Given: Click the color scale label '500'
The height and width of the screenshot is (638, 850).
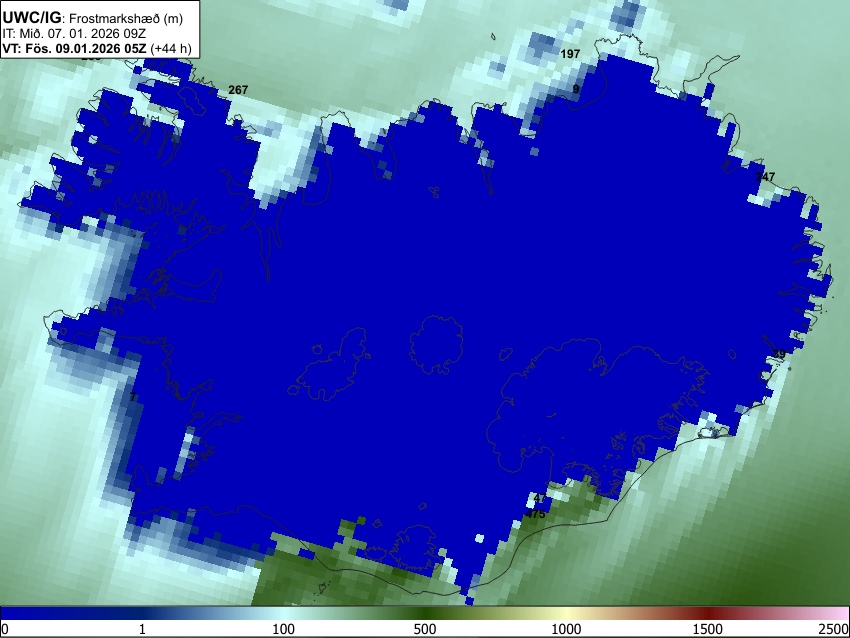Looking at the screenshot, I should coord(425,629).
